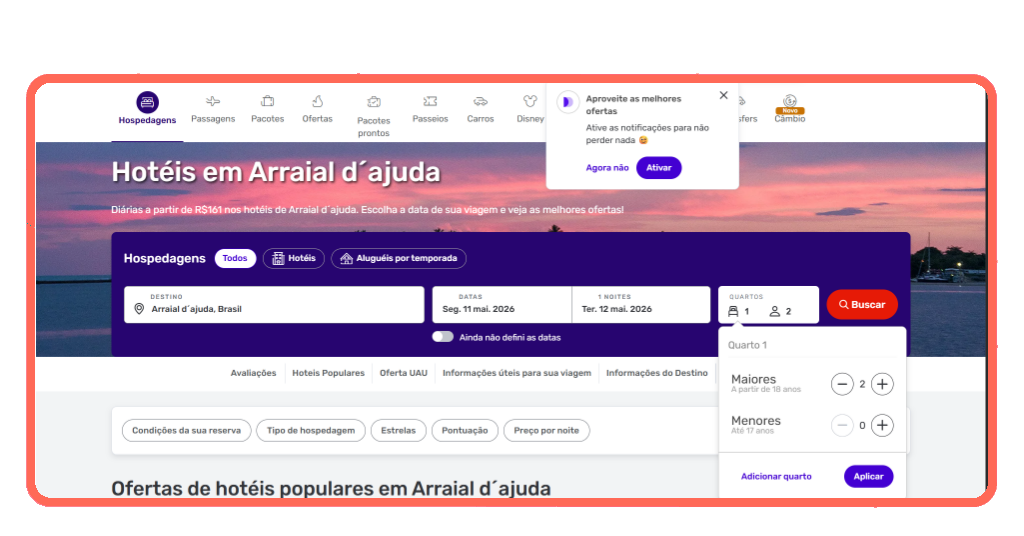Open Preço por noite filter

coord(547,431)
